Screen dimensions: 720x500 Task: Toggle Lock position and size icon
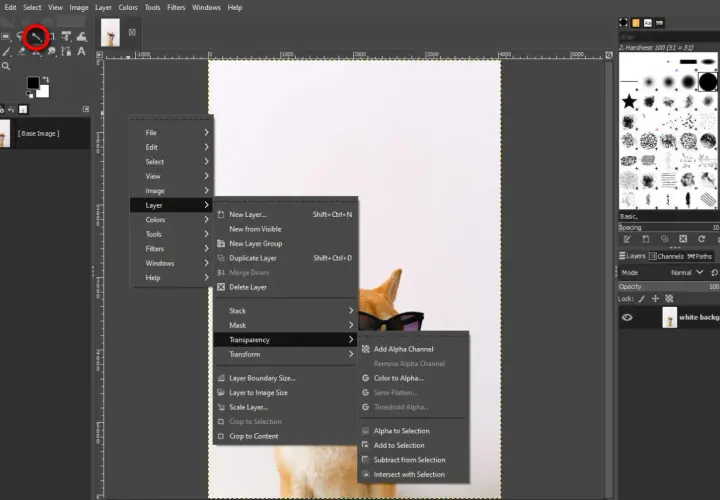click(x=655, y=298)
